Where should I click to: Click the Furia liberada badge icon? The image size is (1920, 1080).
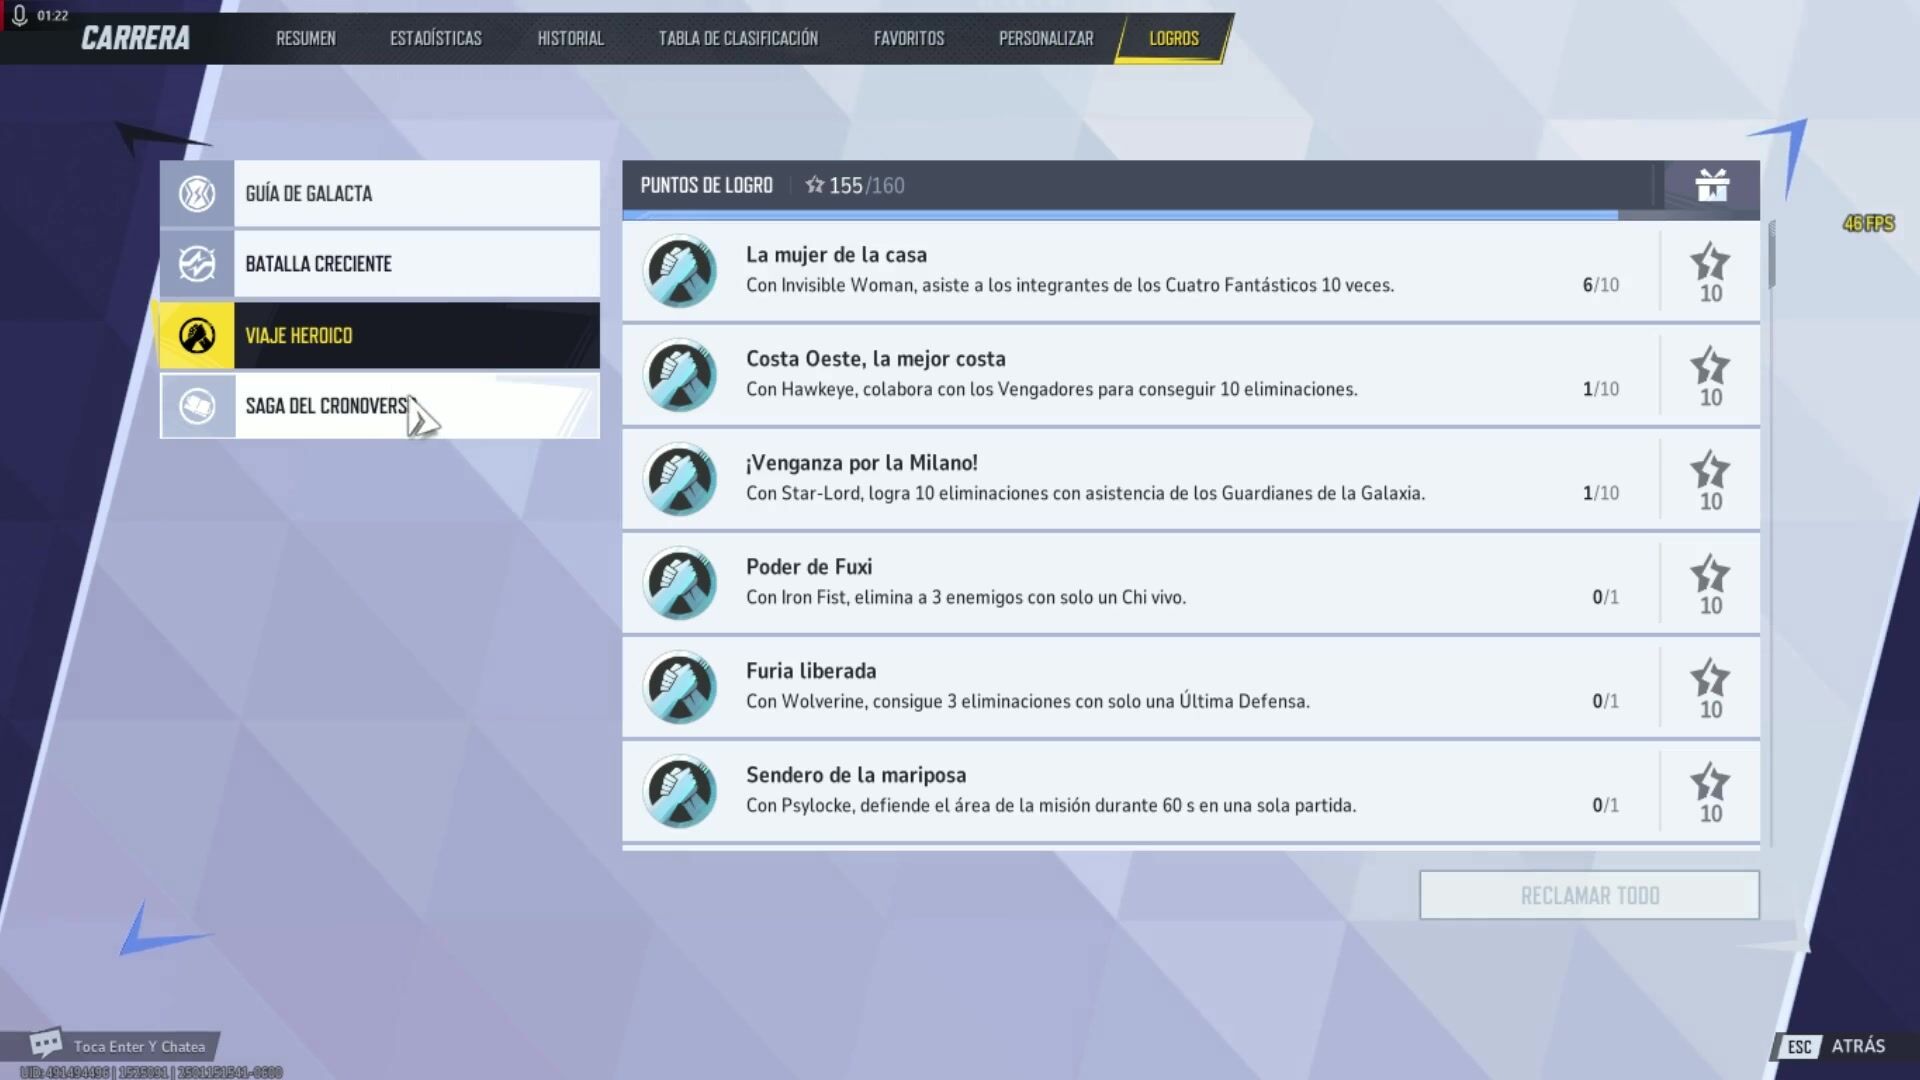point(680,687)
